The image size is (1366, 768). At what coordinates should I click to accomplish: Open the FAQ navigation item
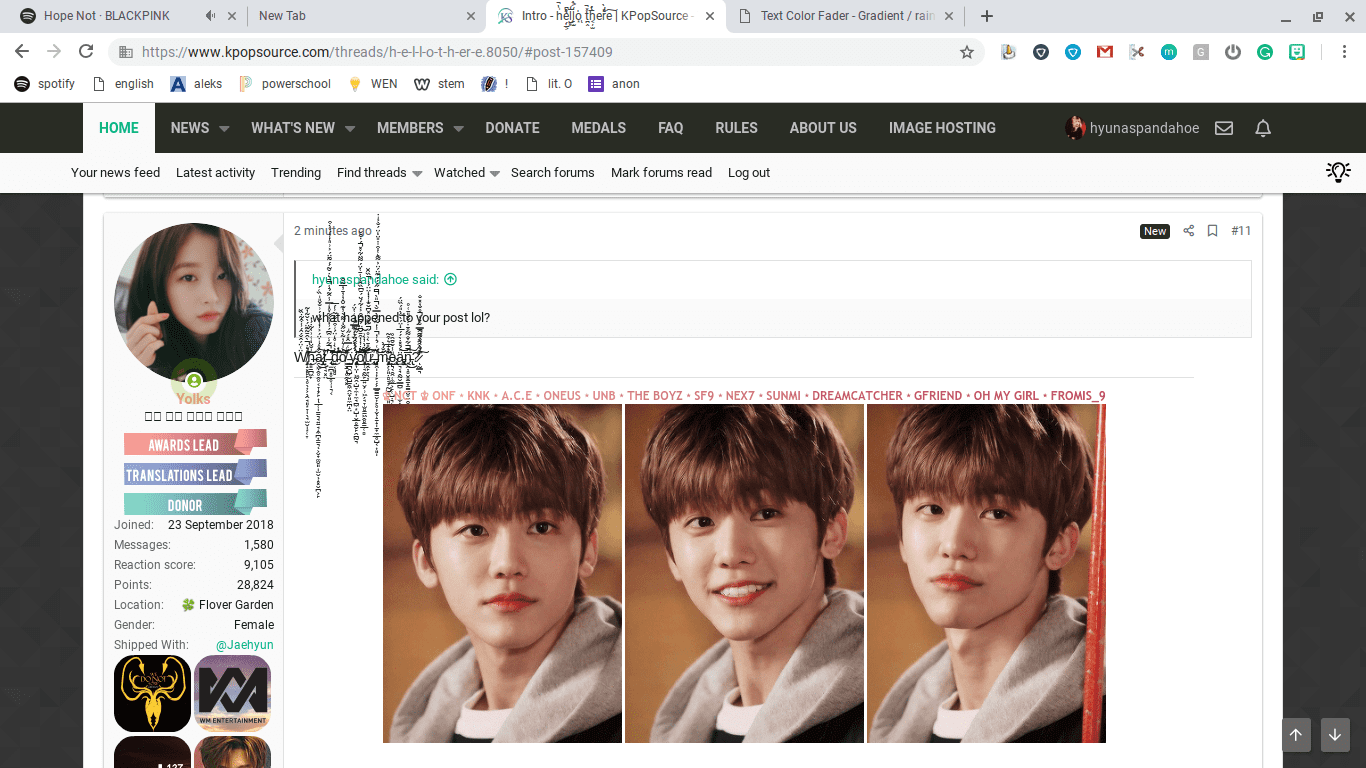671,128
